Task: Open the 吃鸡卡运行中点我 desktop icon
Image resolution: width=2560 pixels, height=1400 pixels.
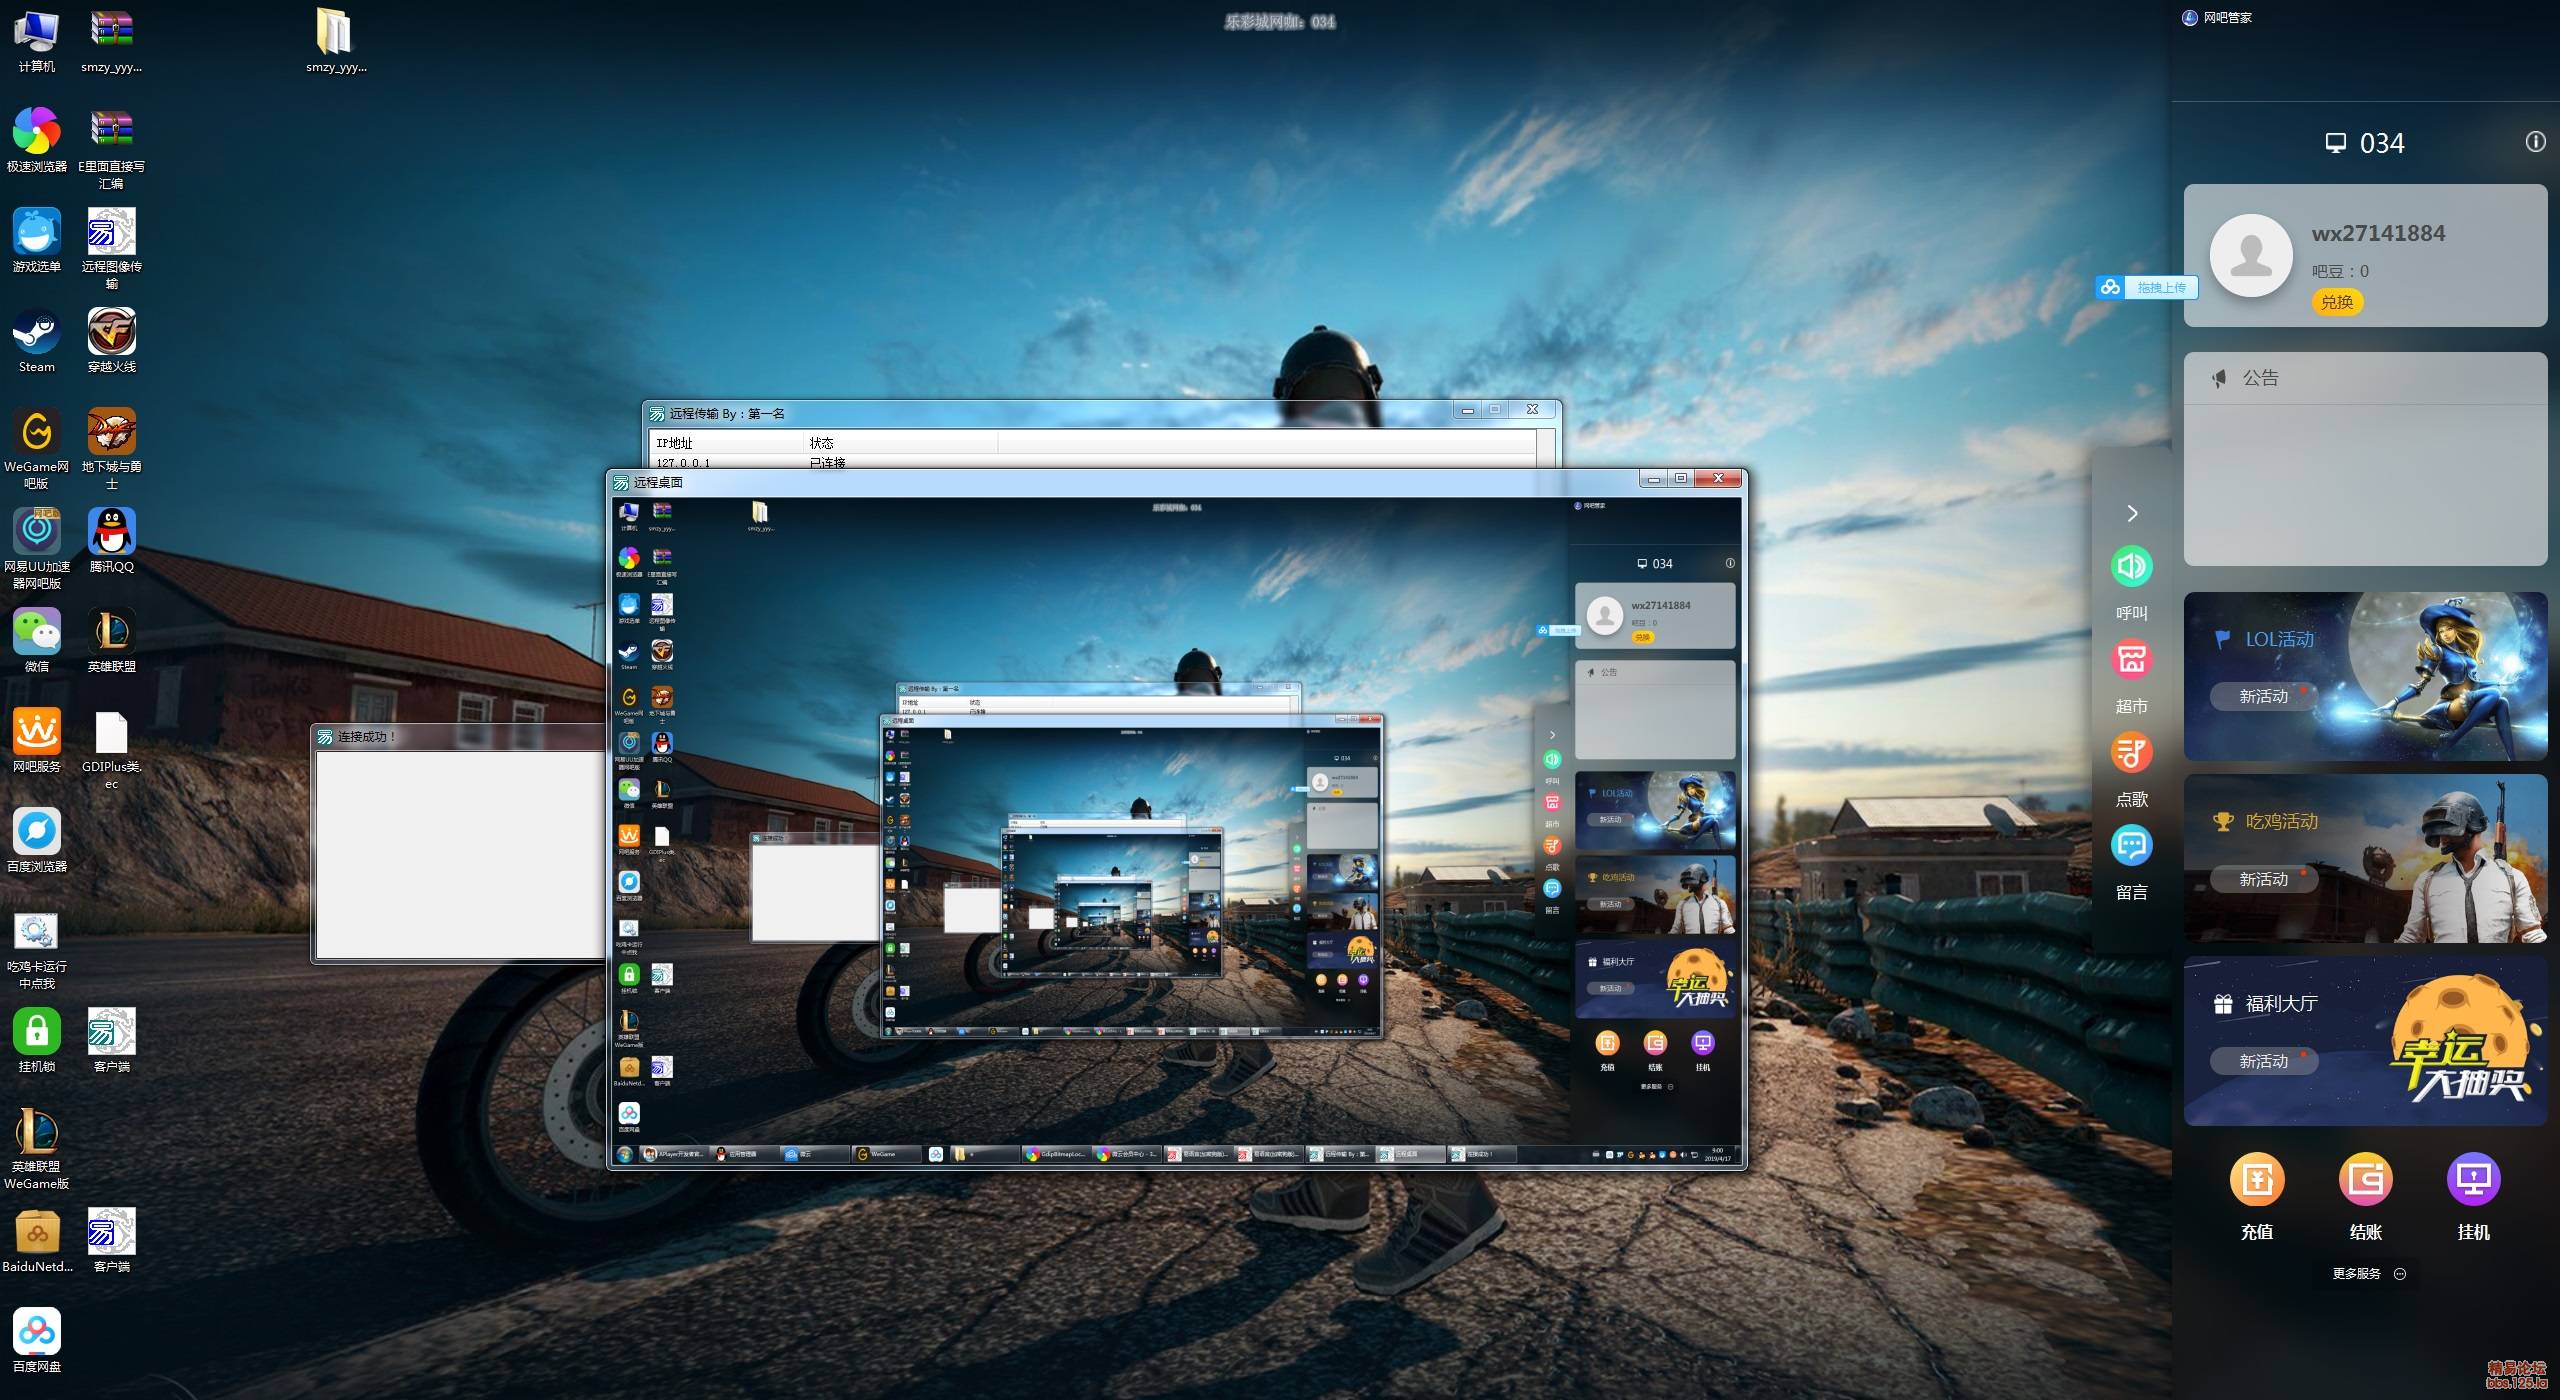Action: pos(36,950)
